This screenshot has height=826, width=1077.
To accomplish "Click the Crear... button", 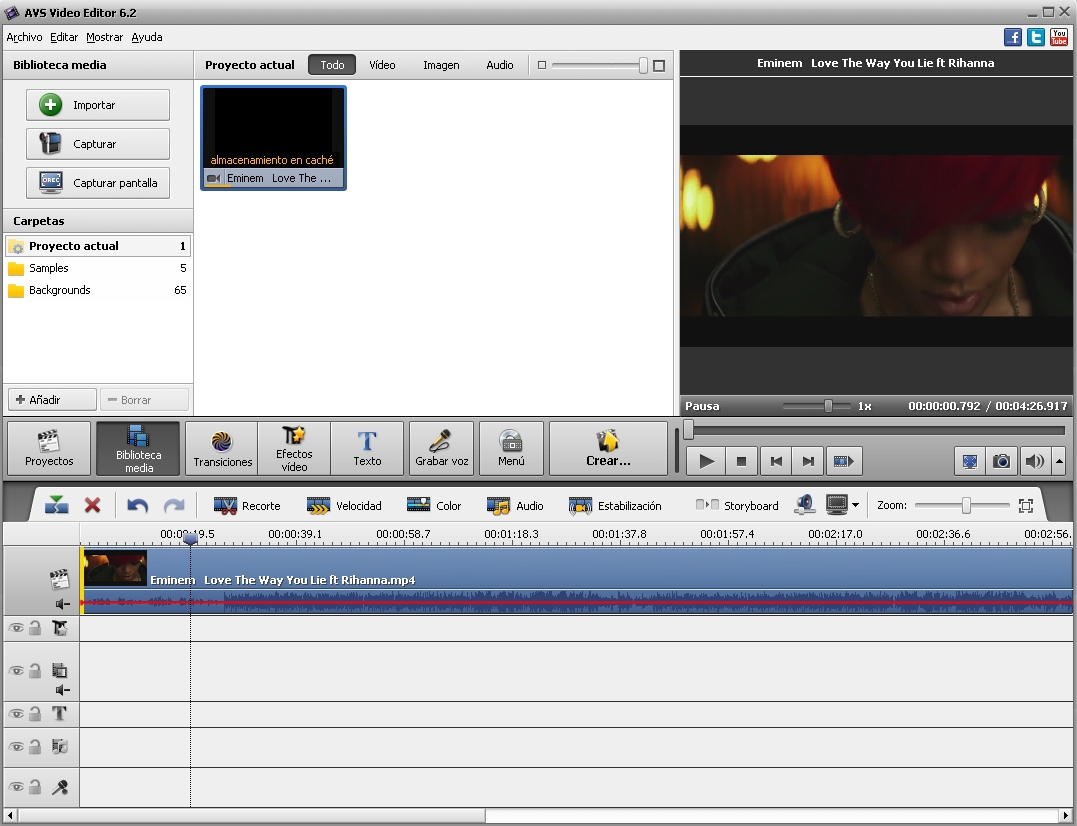I will [608, 448].
